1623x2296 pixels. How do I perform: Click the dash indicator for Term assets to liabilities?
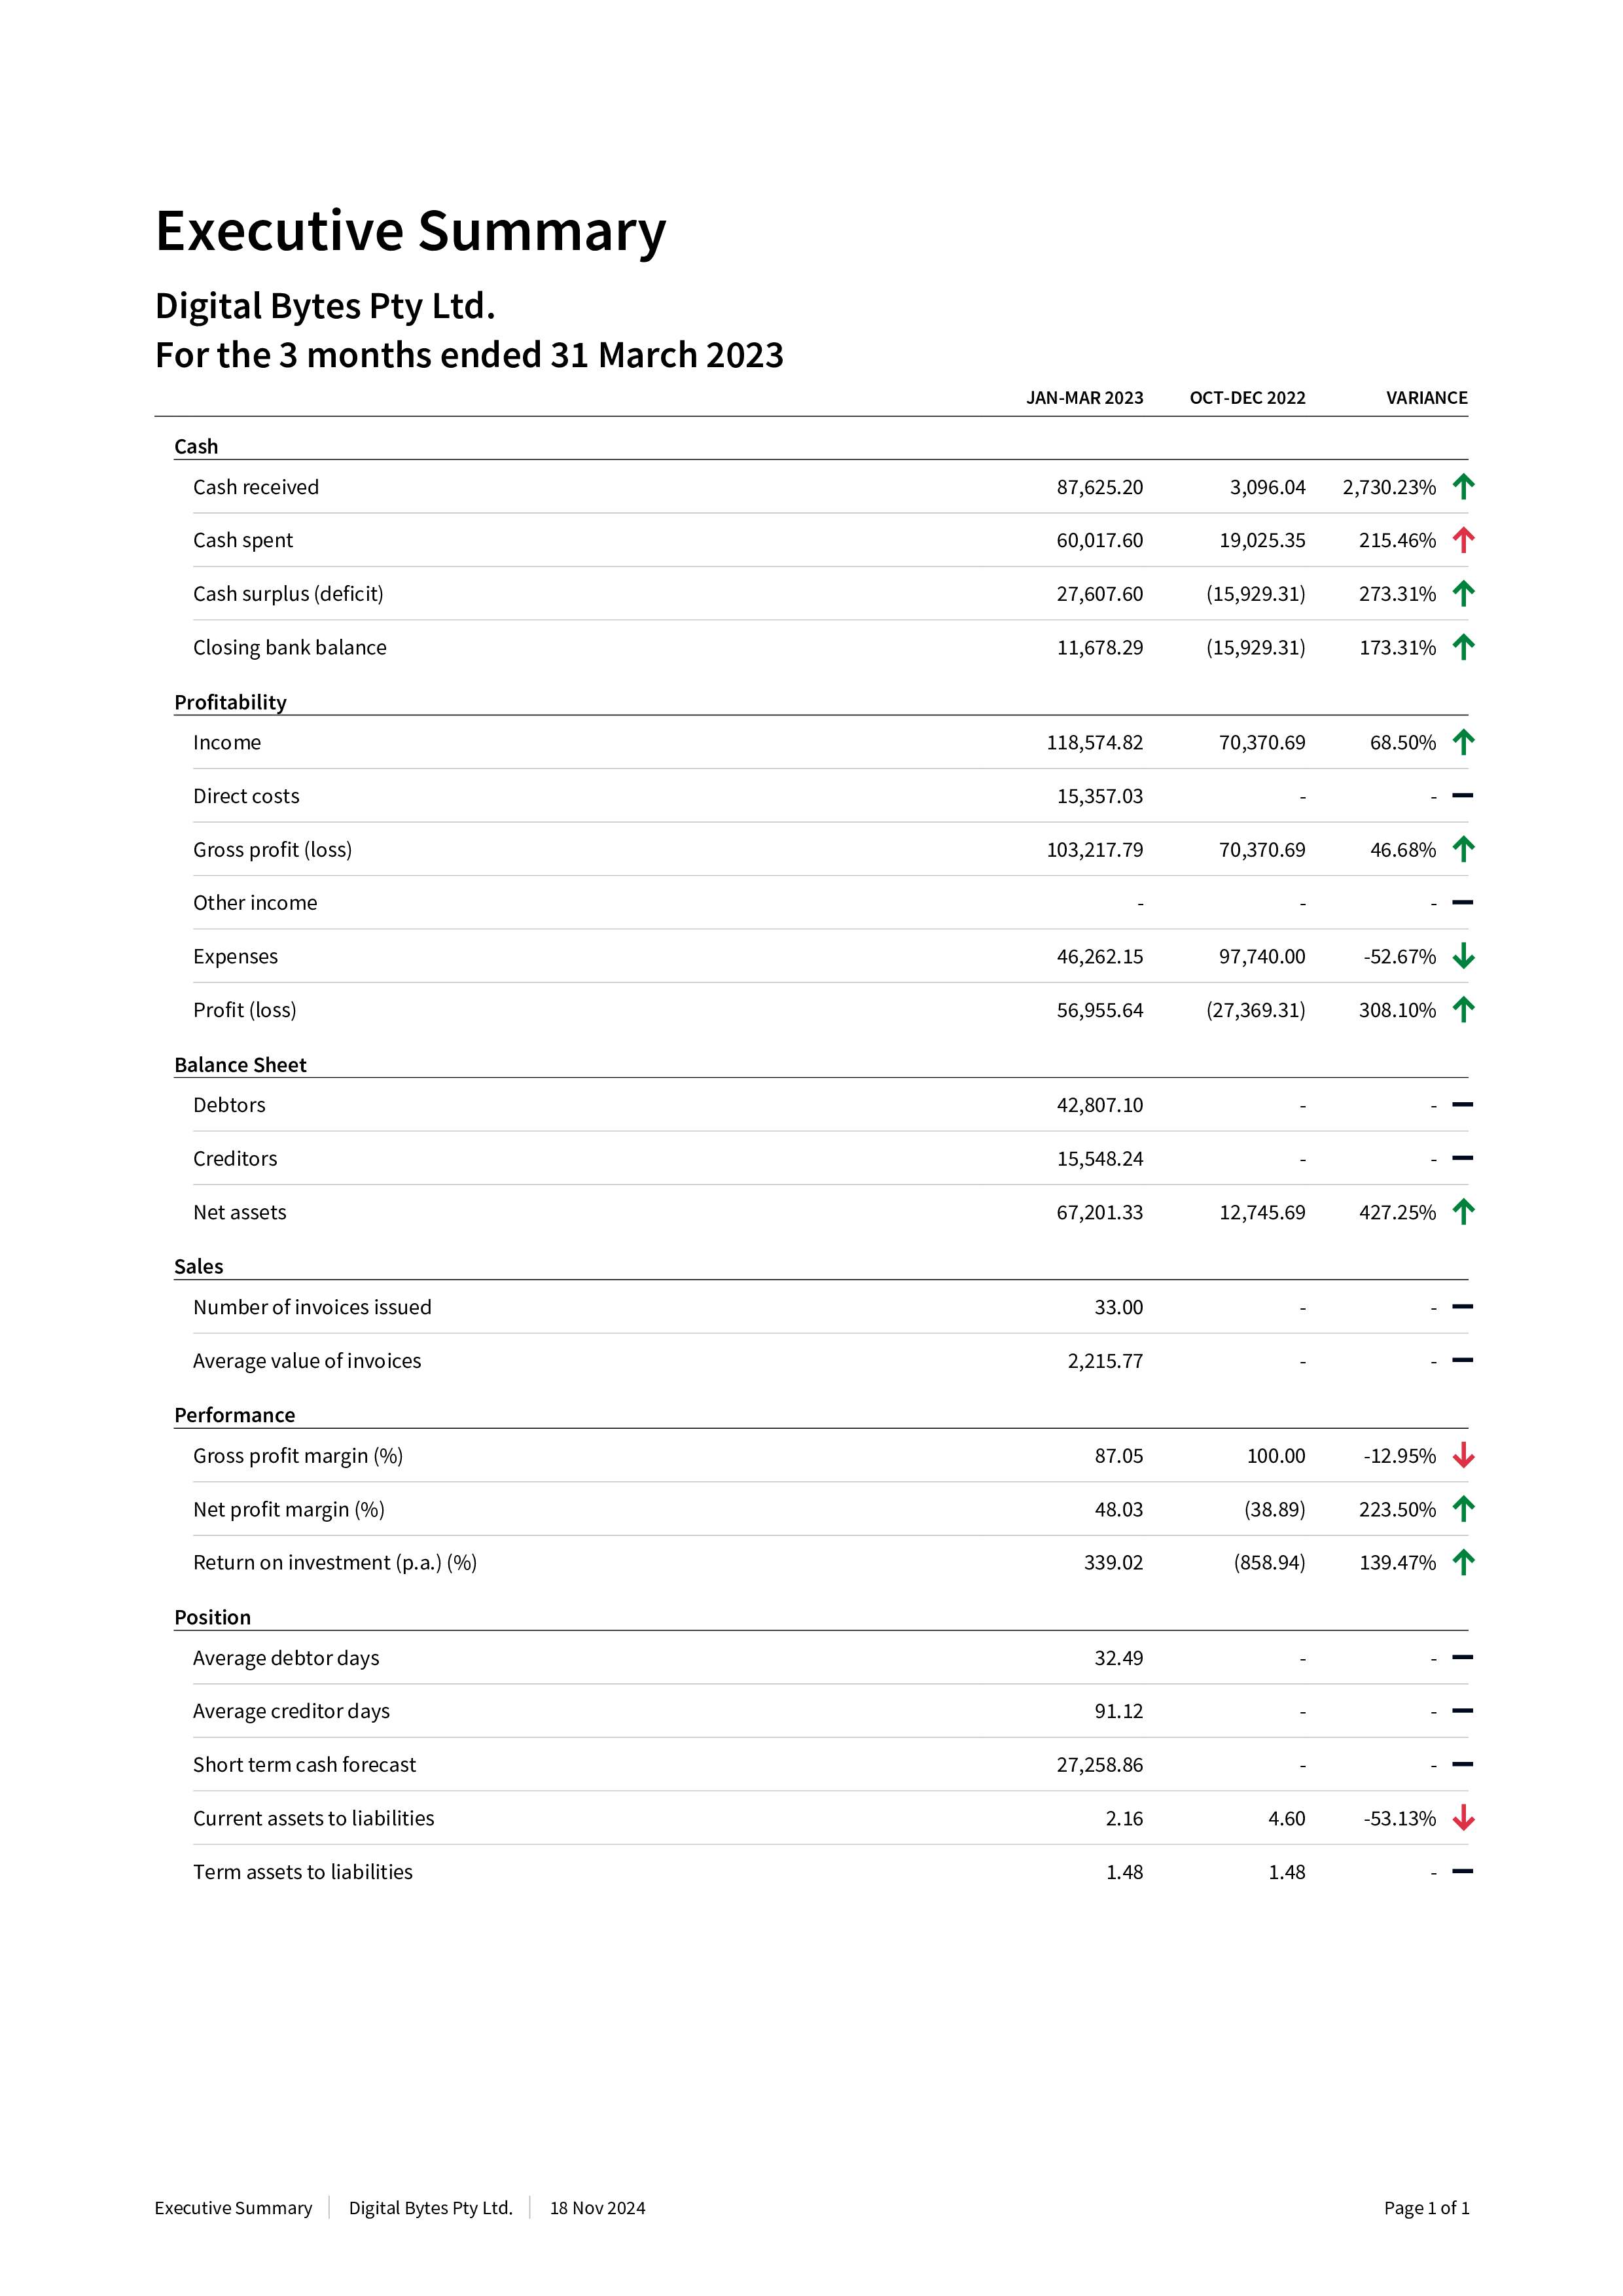(x=1462, y=1871)
